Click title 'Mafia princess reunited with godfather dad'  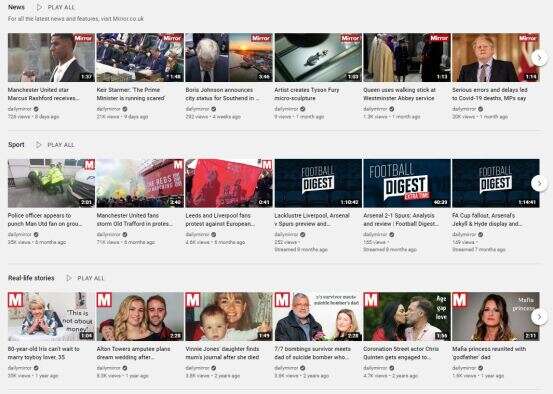(x=489, y=353)
